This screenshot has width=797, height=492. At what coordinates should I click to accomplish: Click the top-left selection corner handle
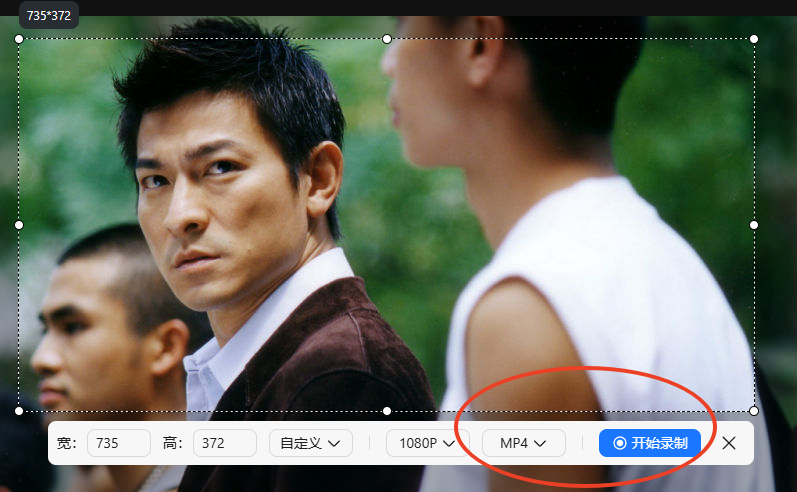pyautogui.click(x=19, y=39)
